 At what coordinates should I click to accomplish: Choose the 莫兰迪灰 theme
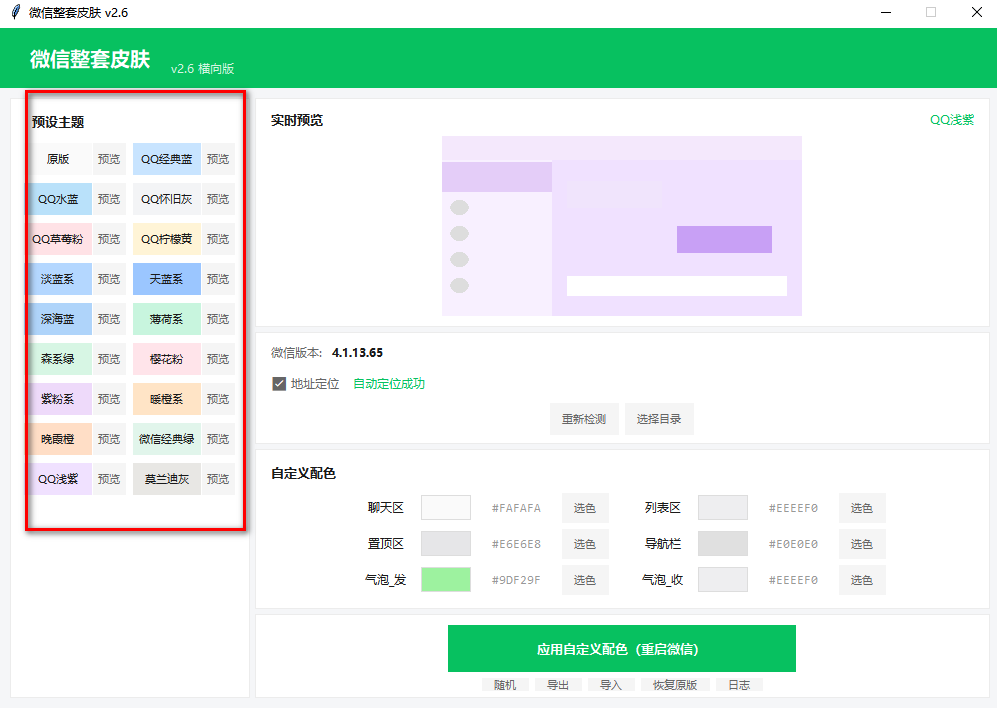pos(167,480)
